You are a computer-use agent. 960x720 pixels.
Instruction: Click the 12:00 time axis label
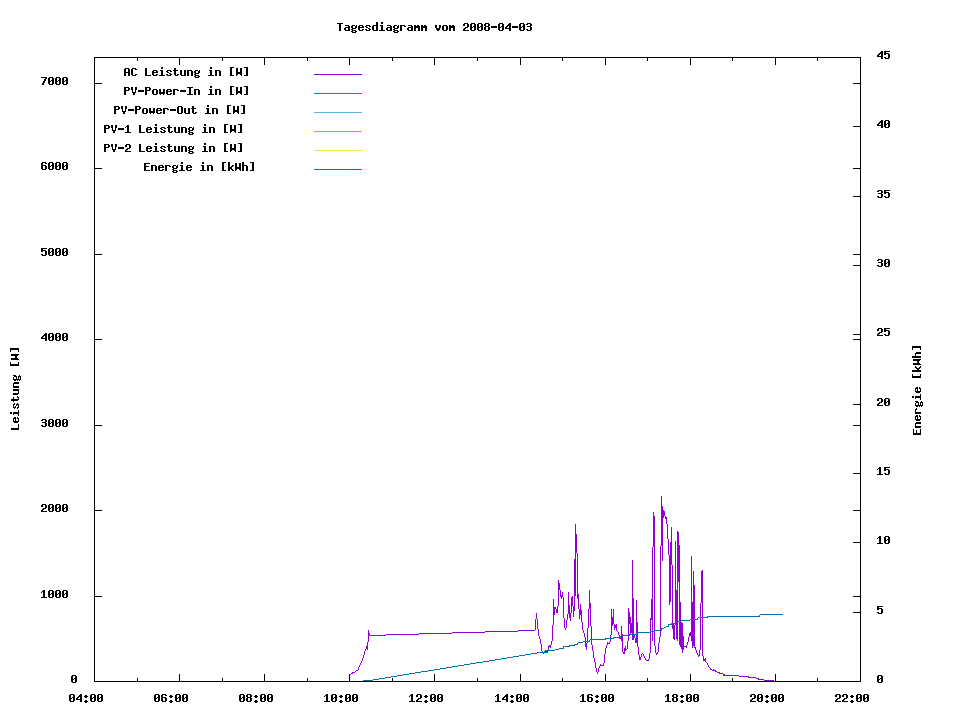(427, 698)
